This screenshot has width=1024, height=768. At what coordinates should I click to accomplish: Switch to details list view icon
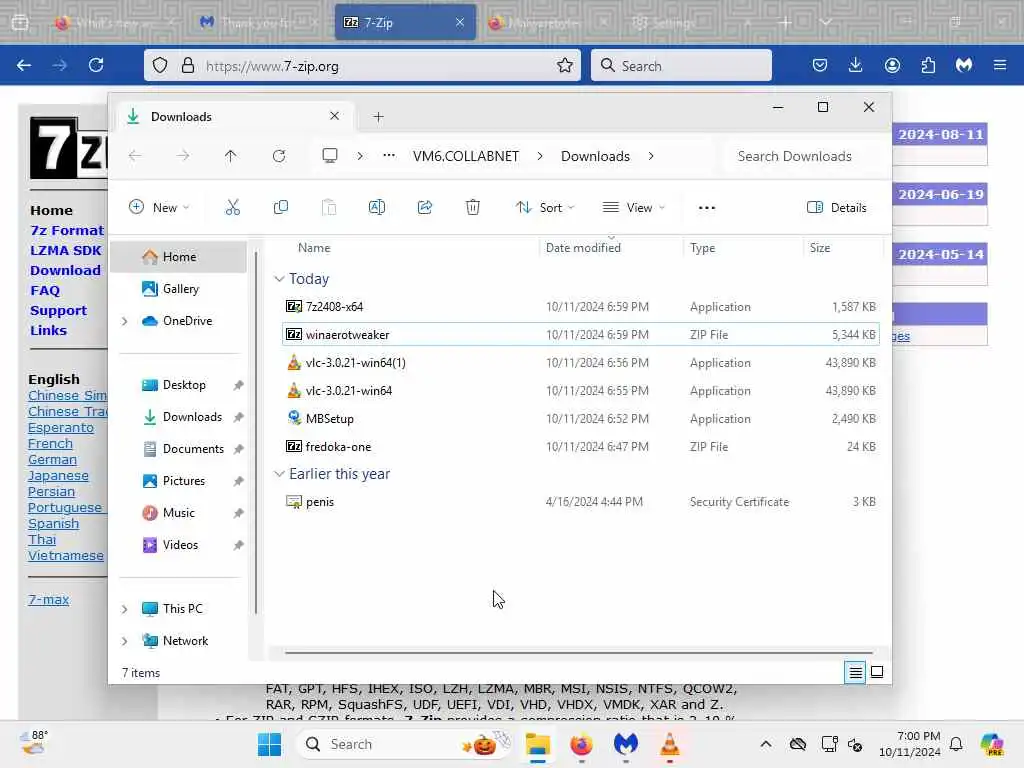click(x=856, y=672)
